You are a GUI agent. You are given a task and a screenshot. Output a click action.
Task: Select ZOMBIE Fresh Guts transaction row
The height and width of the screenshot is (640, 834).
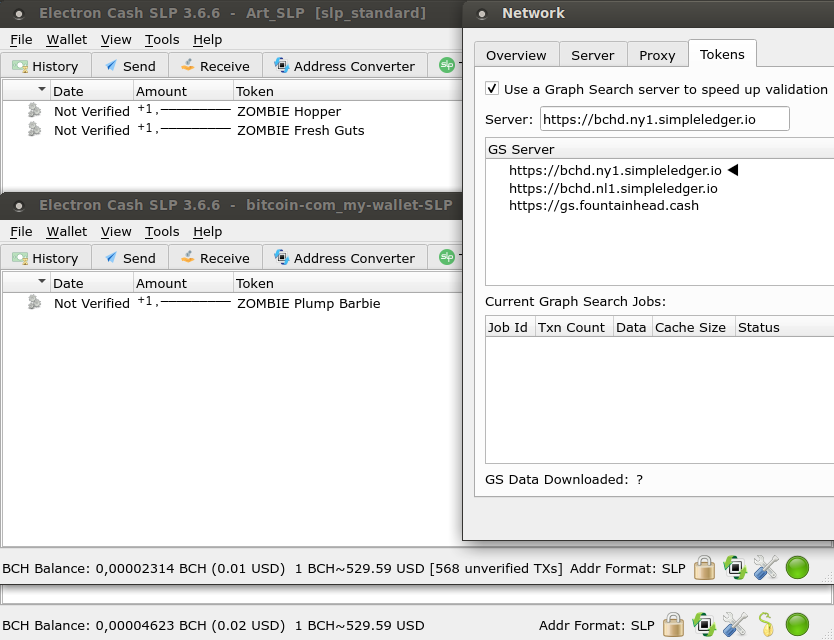coord(232,130)
